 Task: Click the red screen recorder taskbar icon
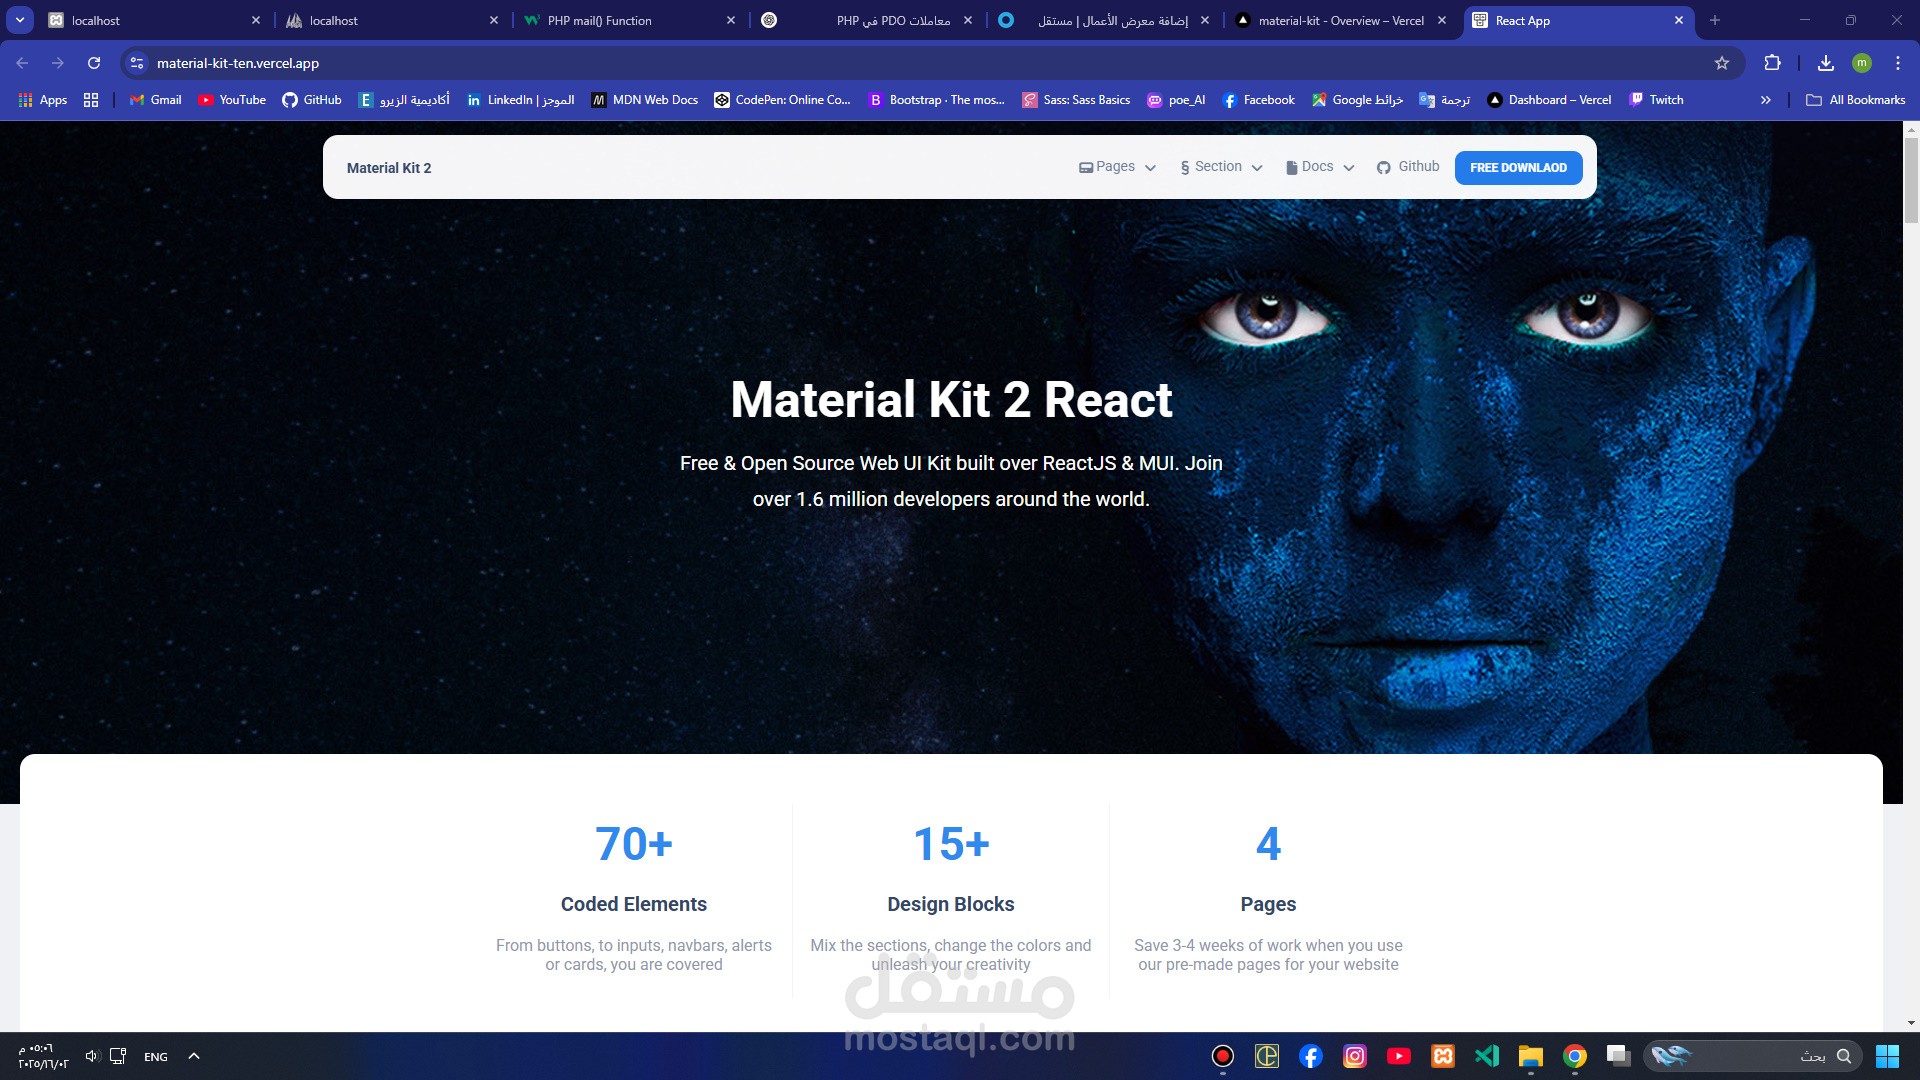pyautogui.click(x=1222, y=1056)
